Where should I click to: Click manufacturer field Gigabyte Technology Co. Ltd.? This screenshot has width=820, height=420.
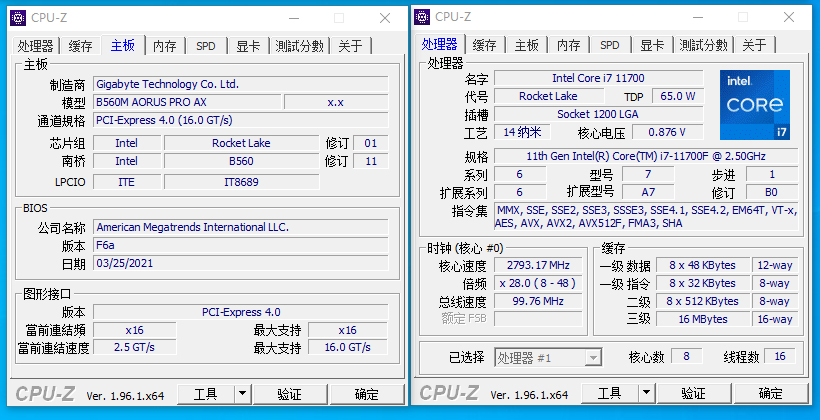[x=241, y=84]
